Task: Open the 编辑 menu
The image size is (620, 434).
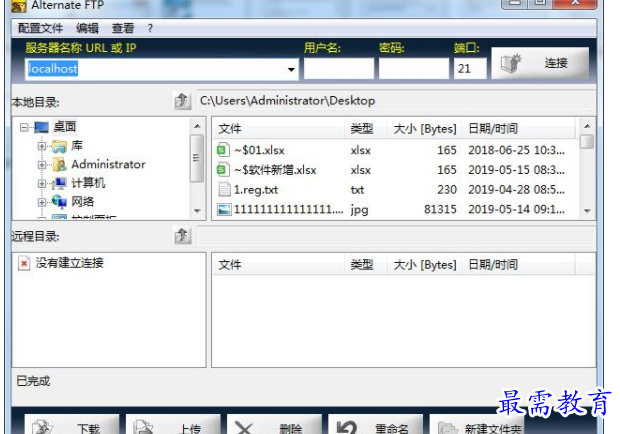Action: (x=87, y=28)
